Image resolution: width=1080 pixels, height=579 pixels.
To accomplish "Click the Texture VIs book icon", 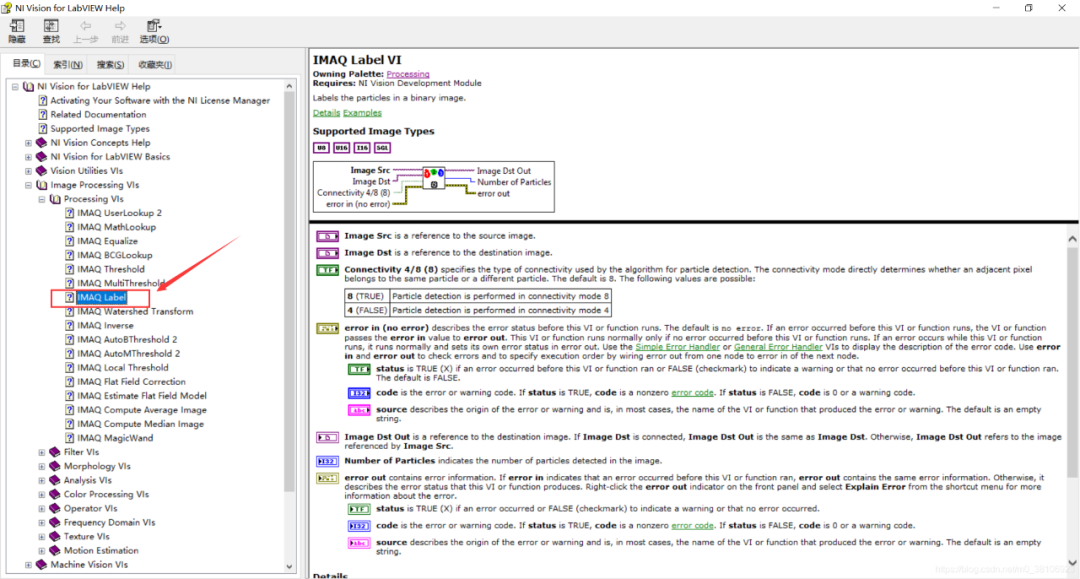I will pyautogui.click(x=55, y=536).
